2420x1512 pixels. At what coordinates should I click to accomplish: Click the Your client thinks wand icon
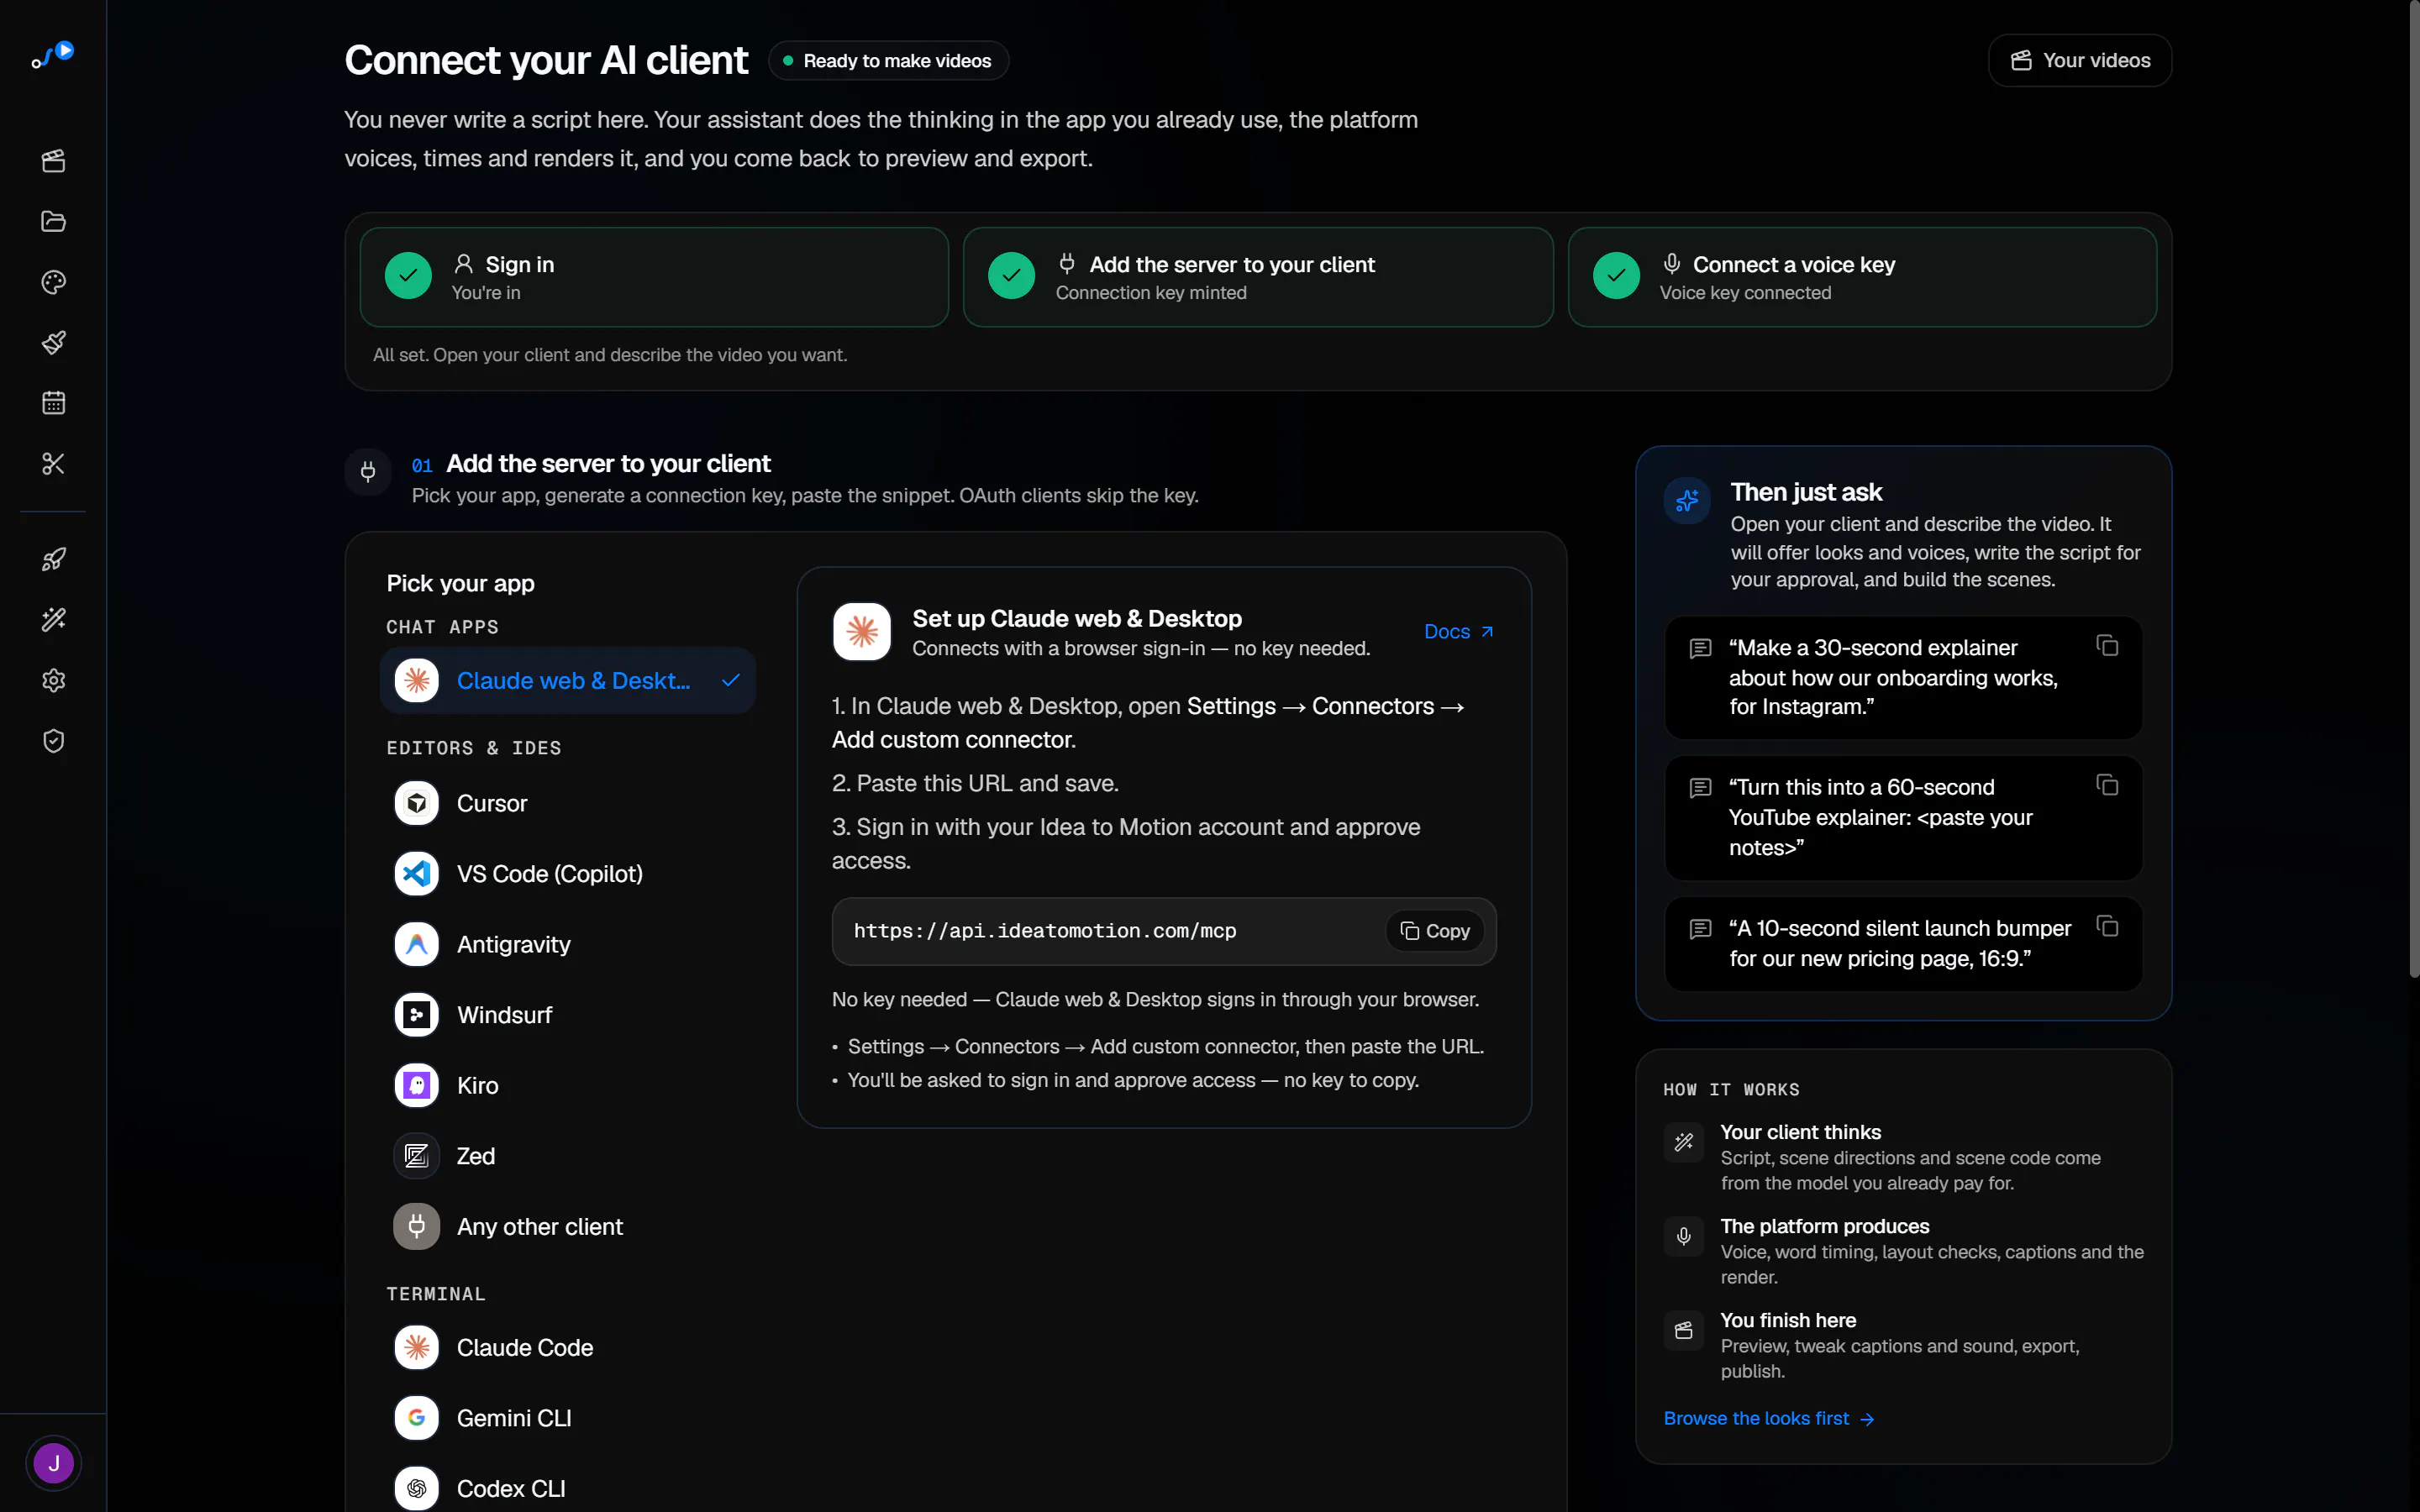coord(1684,1142)
